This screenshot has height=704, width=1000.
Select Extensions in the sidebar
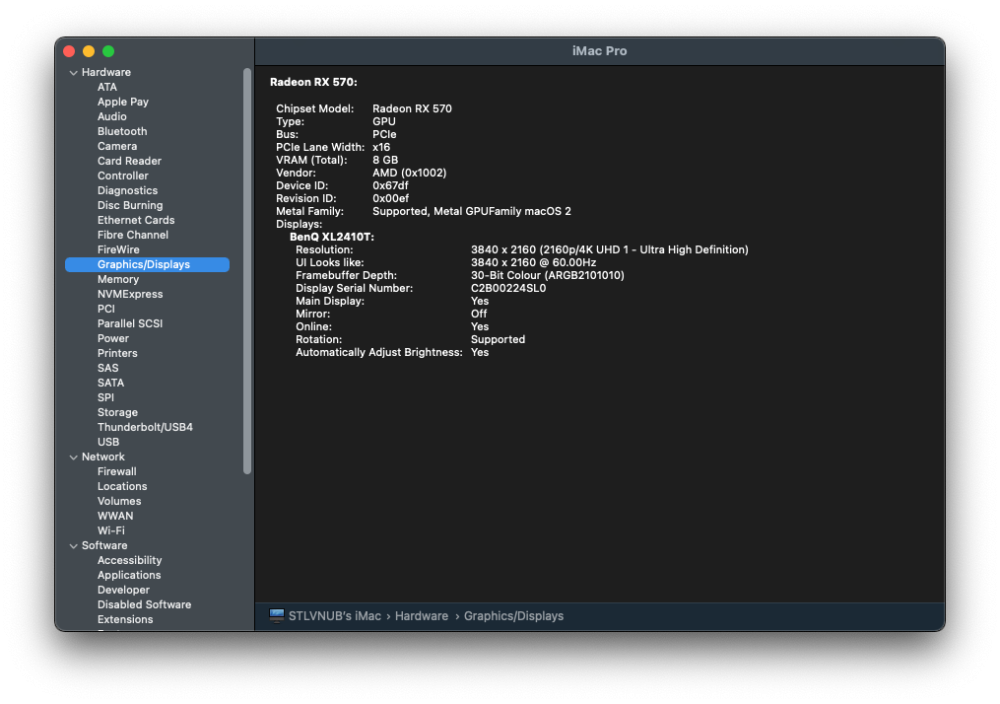(125, 619)
